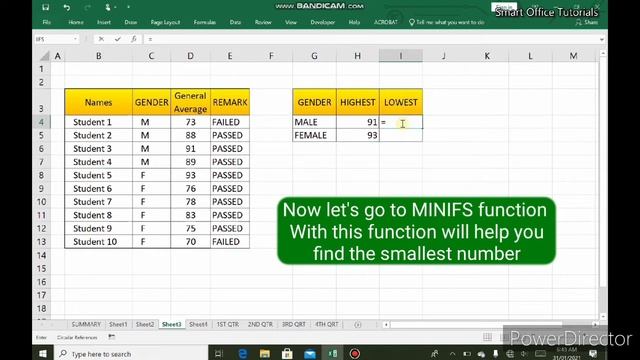Screen dimensions: 640x360
Task: Open Task View from the taskbar
Action: tap(219, 353)
